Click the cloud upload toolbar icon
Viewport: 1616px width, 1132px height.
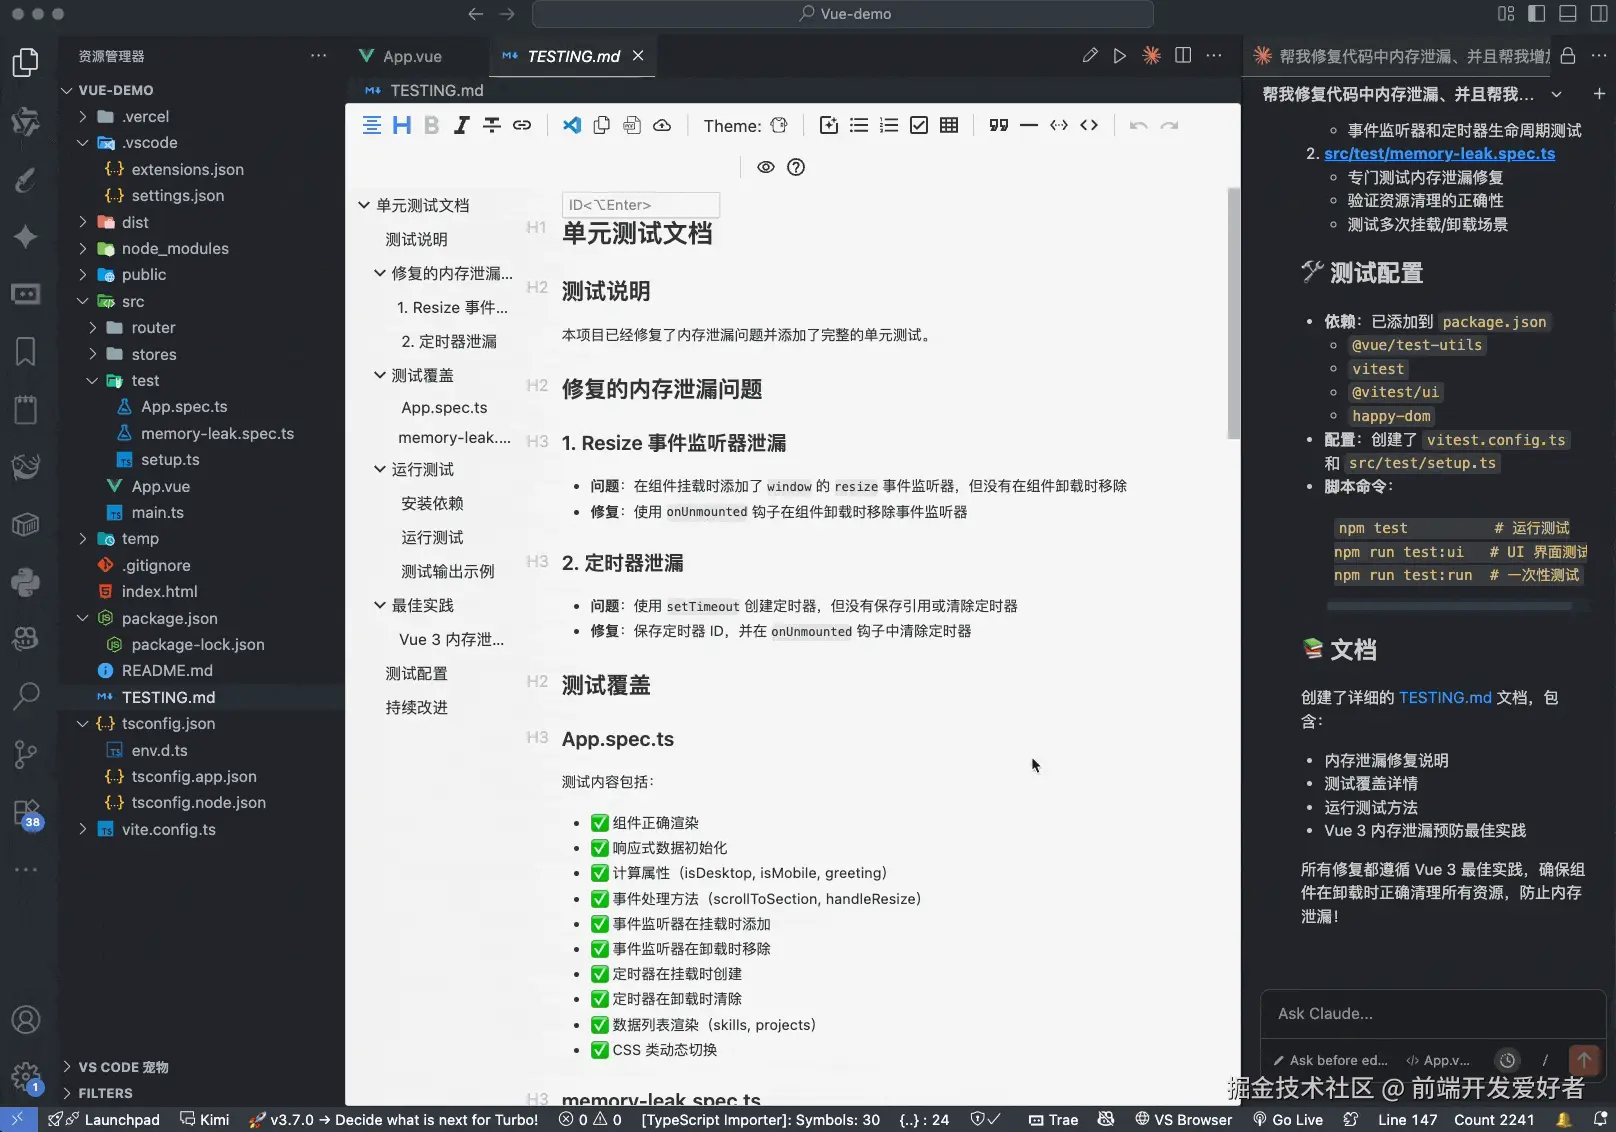click(x=662, y=125)
